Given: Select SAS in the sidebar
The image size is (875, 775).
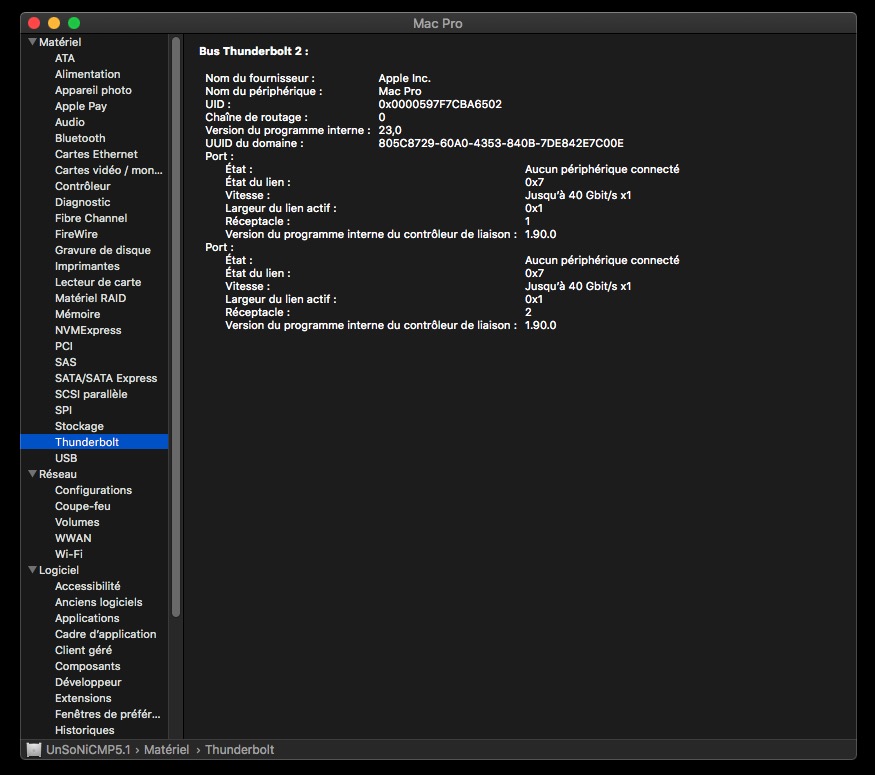Looking at the screenshot, I should [65, 362].
